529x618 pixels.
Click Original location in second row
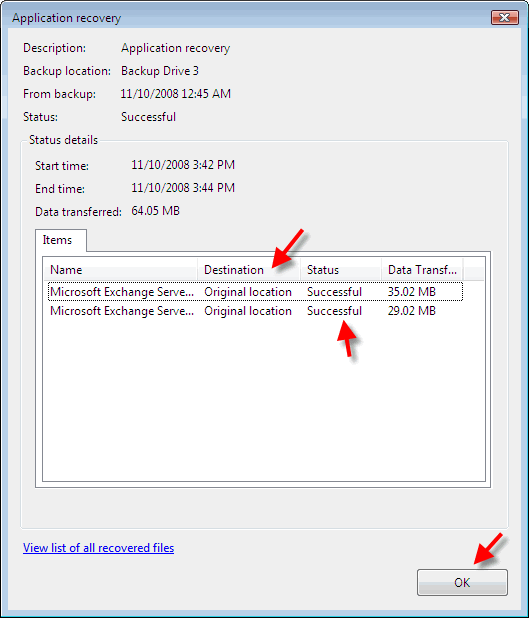pyautogui.click(x=248, y=311)
